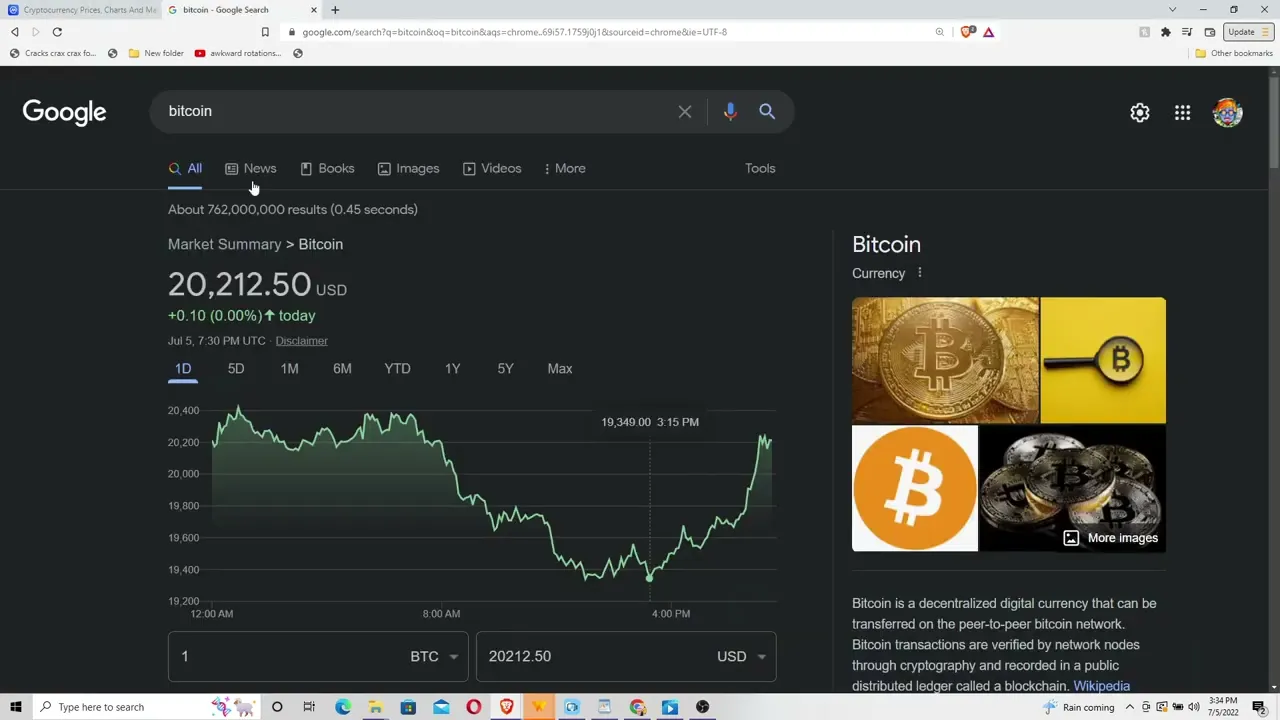Select the 5D chart range
The image size is (1280, 720).
(x=236, y=369)
